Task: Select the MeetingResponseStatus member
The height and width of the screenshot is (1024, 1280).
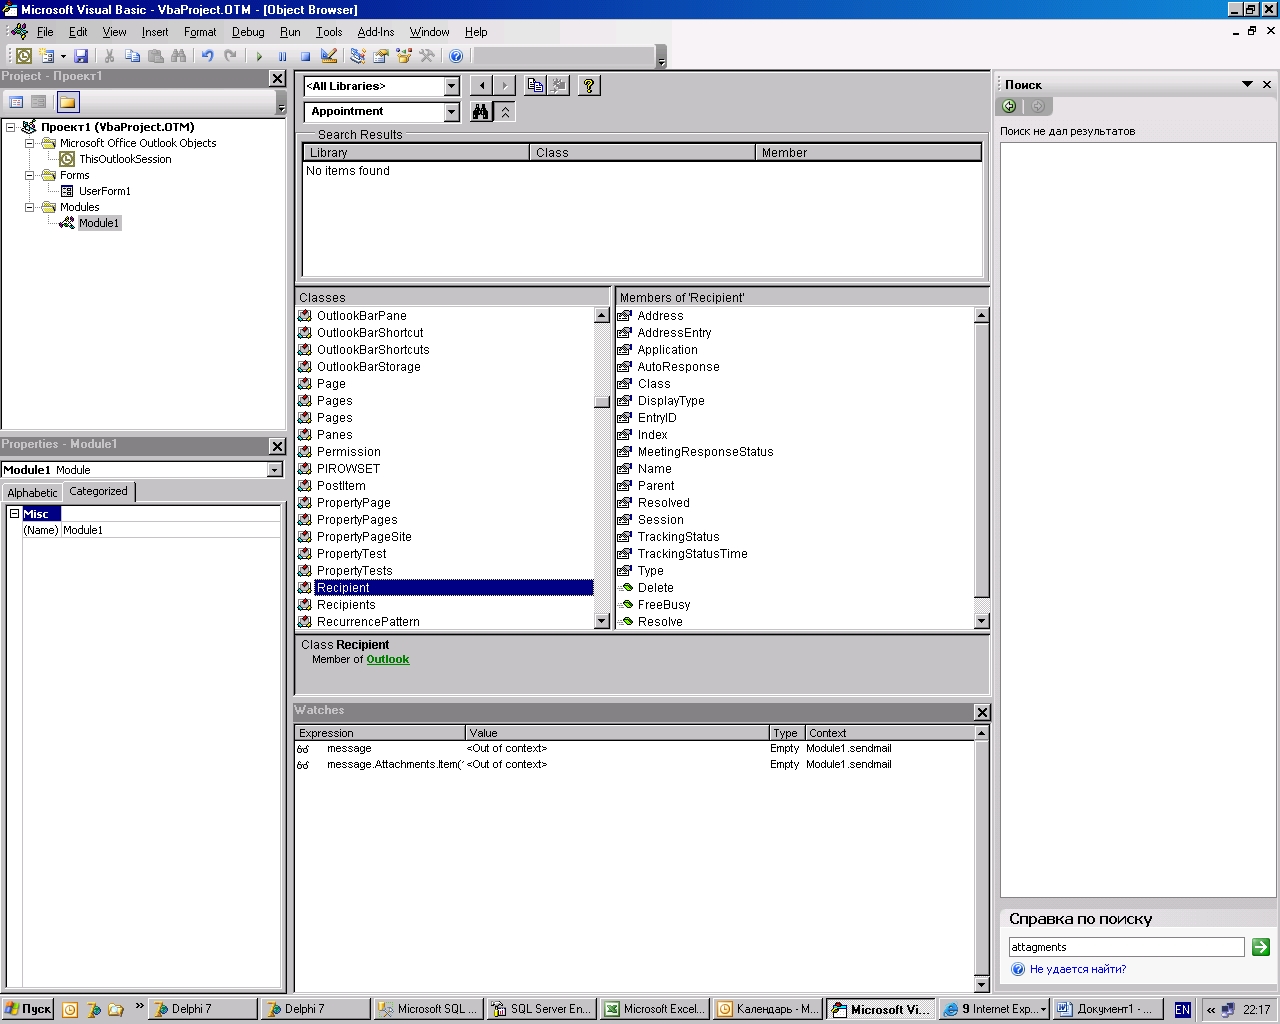Action: (705, 452)
